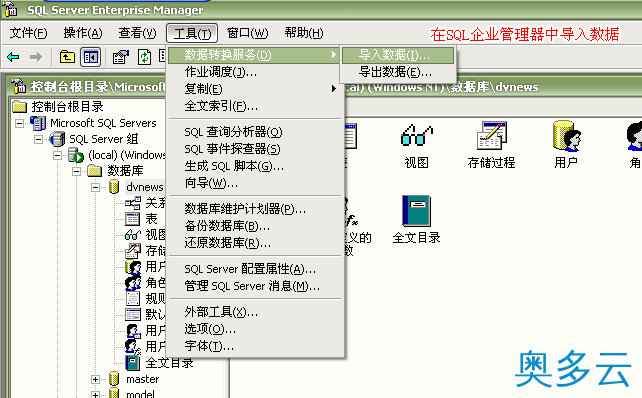642x398 pixels.
Task: Click the model database icon
Action: coord(114,393)
